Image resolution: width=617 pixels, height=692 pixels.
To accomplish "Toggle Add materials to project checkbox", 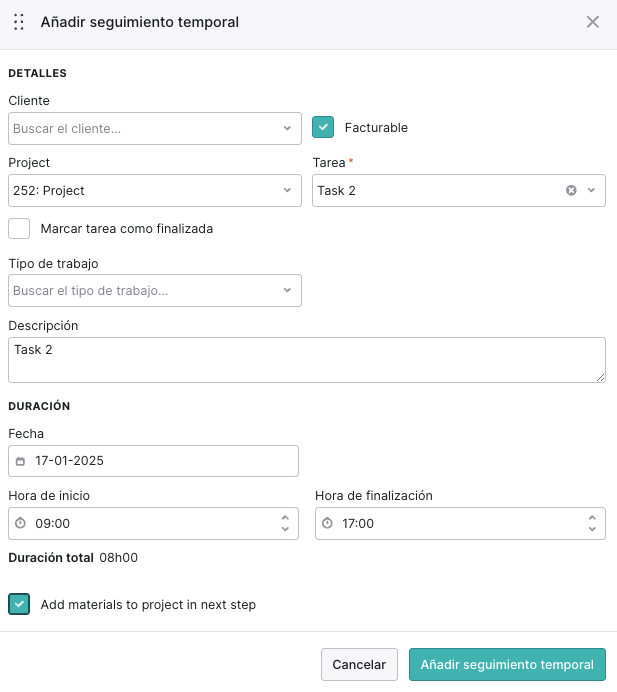I will [x=19, y=604].
